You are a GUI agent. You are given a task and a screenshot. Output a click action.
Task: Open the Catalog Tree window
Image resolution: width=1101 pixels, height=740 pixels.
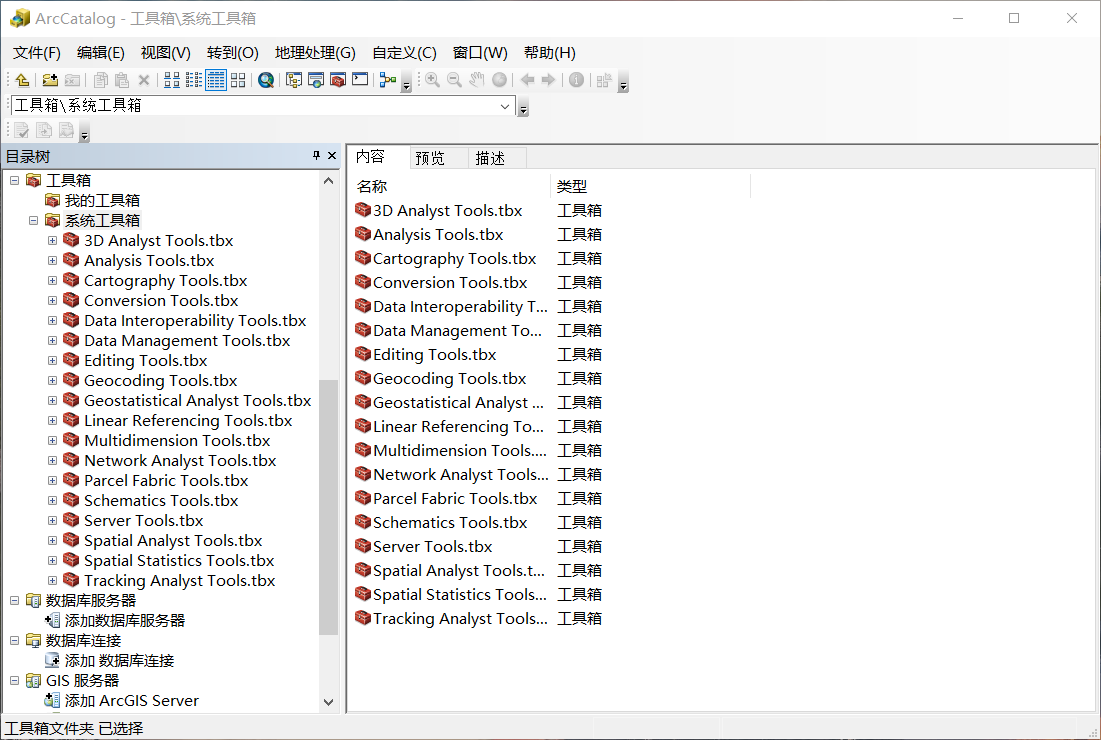tap(294, 80)
